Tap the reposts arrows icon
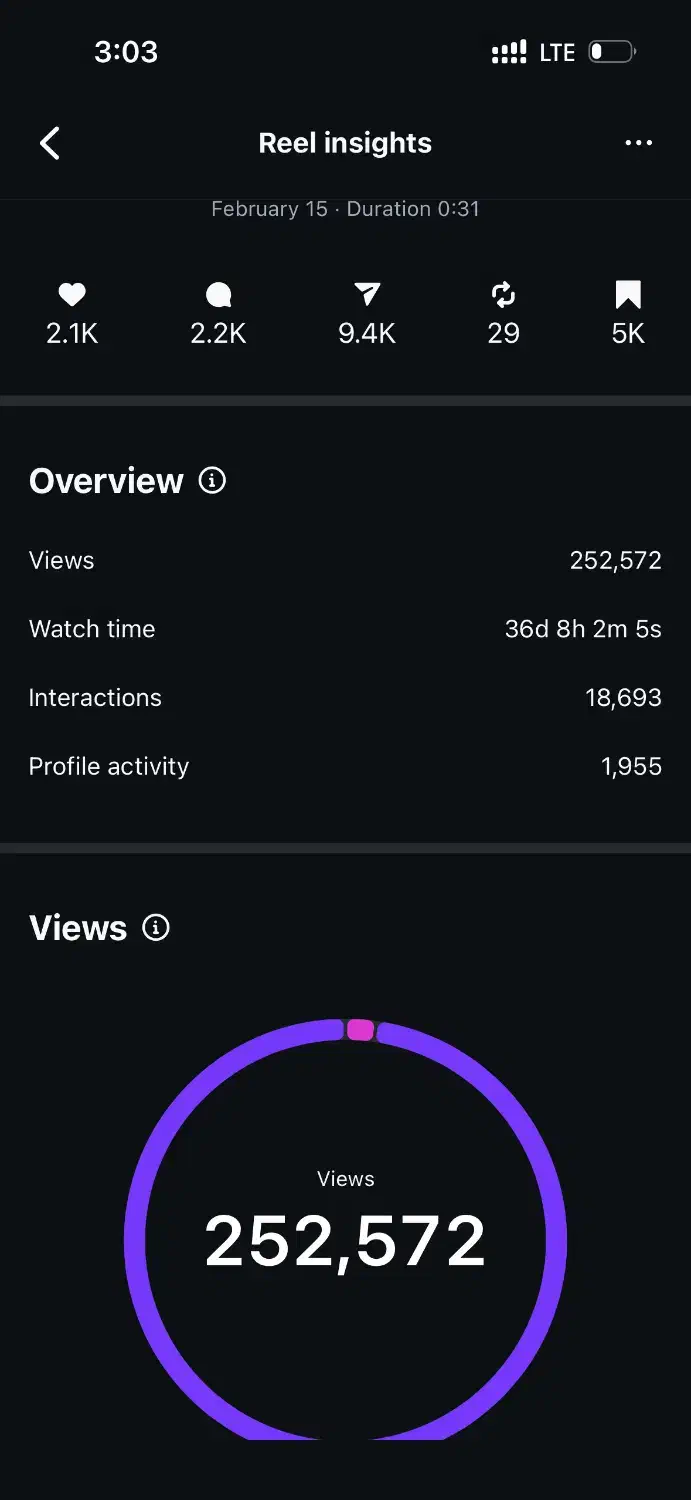 (503, 294)
